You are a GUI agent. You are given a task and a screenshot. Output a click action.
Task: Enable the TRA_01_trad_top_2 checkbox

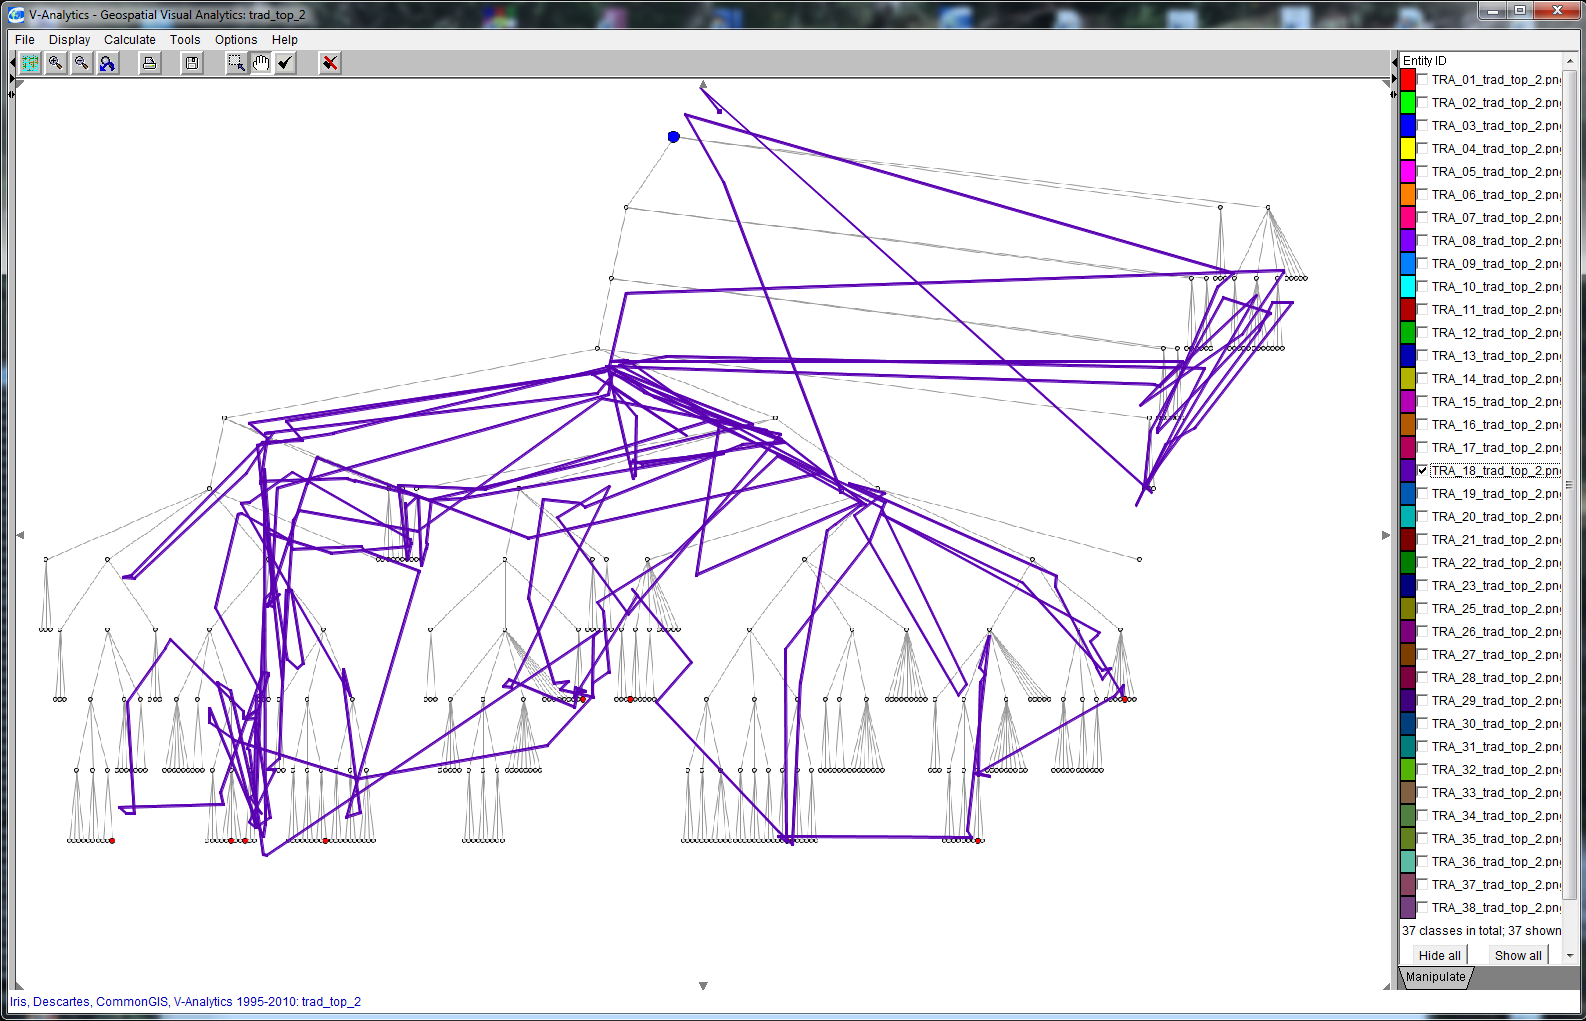[1422, 80]
